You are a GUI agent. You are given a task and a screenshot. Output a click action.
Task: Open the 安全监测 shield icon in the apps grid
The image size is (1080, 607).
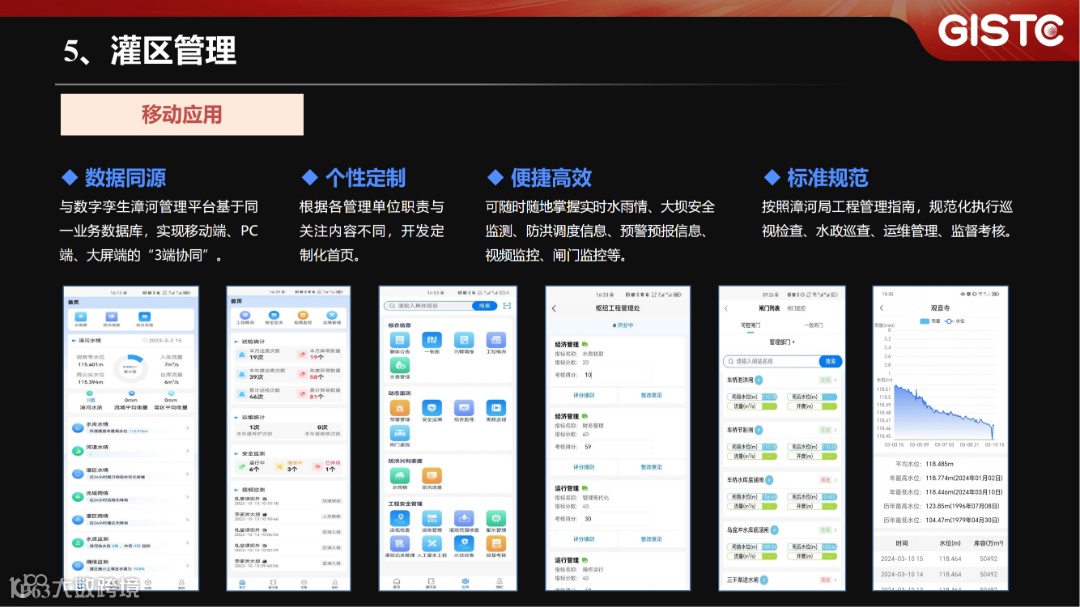(x=432, y=408)
